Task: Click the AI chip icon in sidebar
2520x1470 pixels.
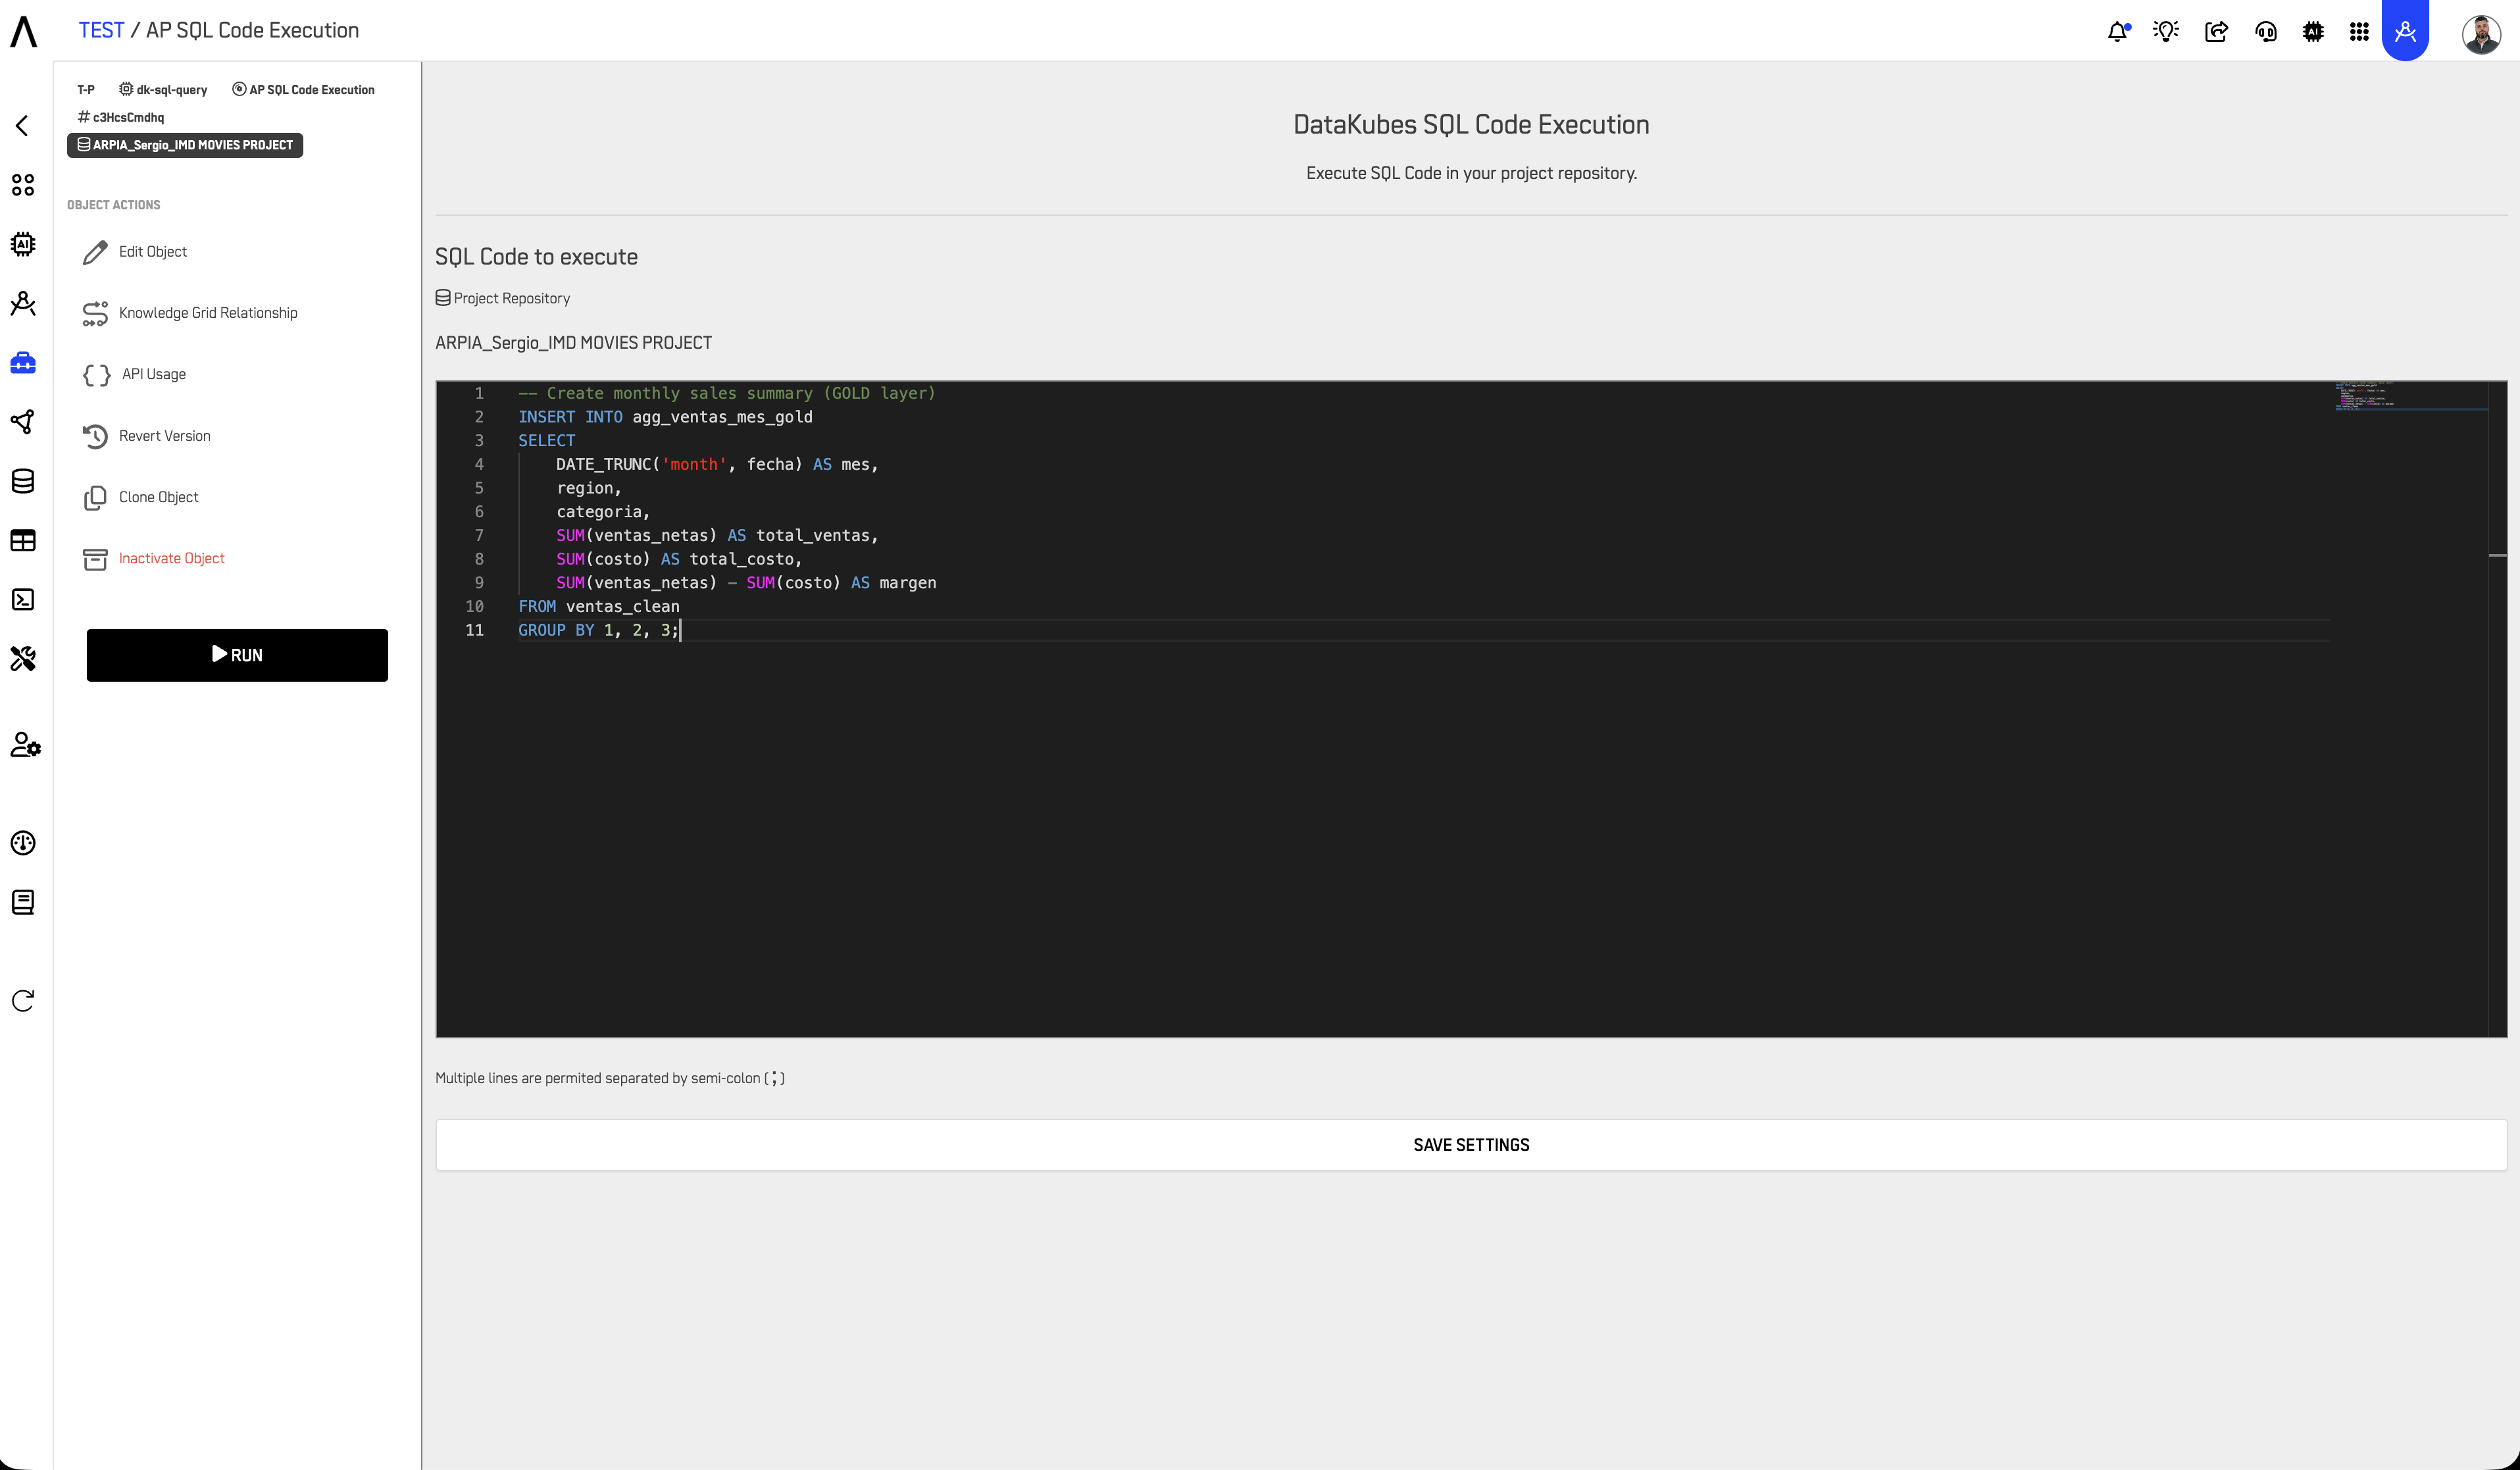Action: [x=23, y=244]
